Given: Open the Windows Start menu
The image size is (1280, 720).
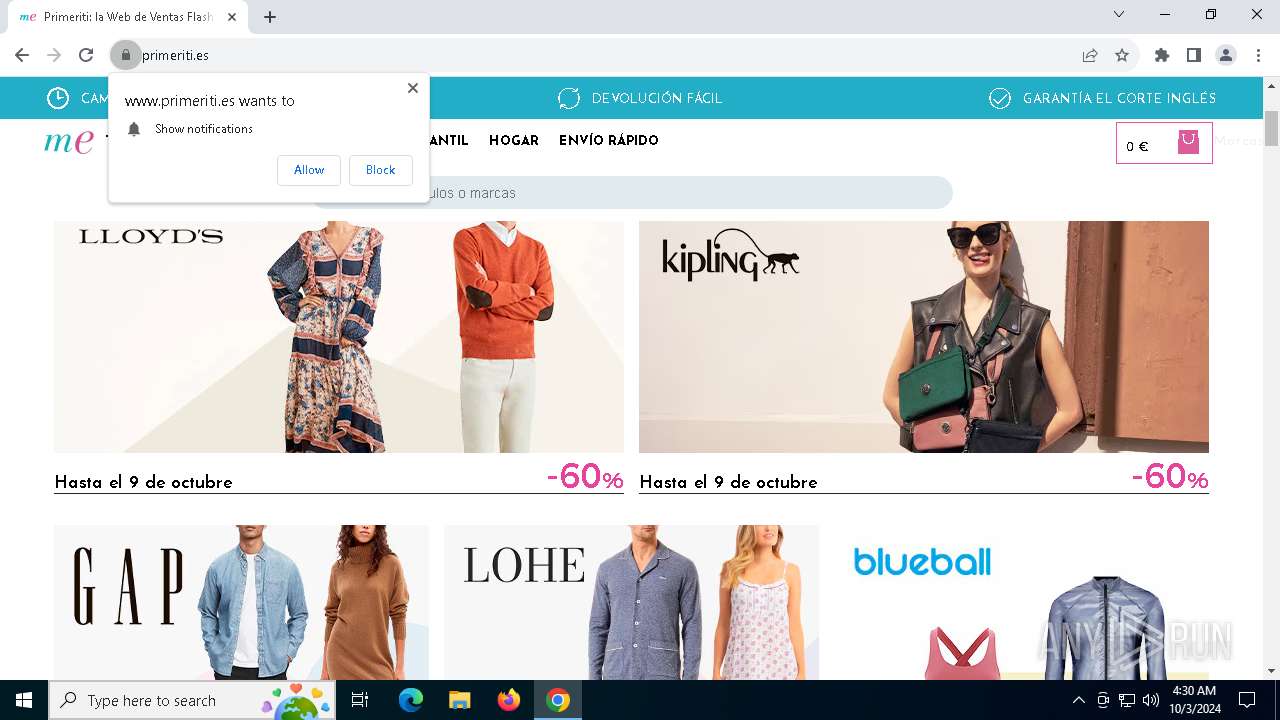Looking at the screenshot, I should (x=24, y=700).
